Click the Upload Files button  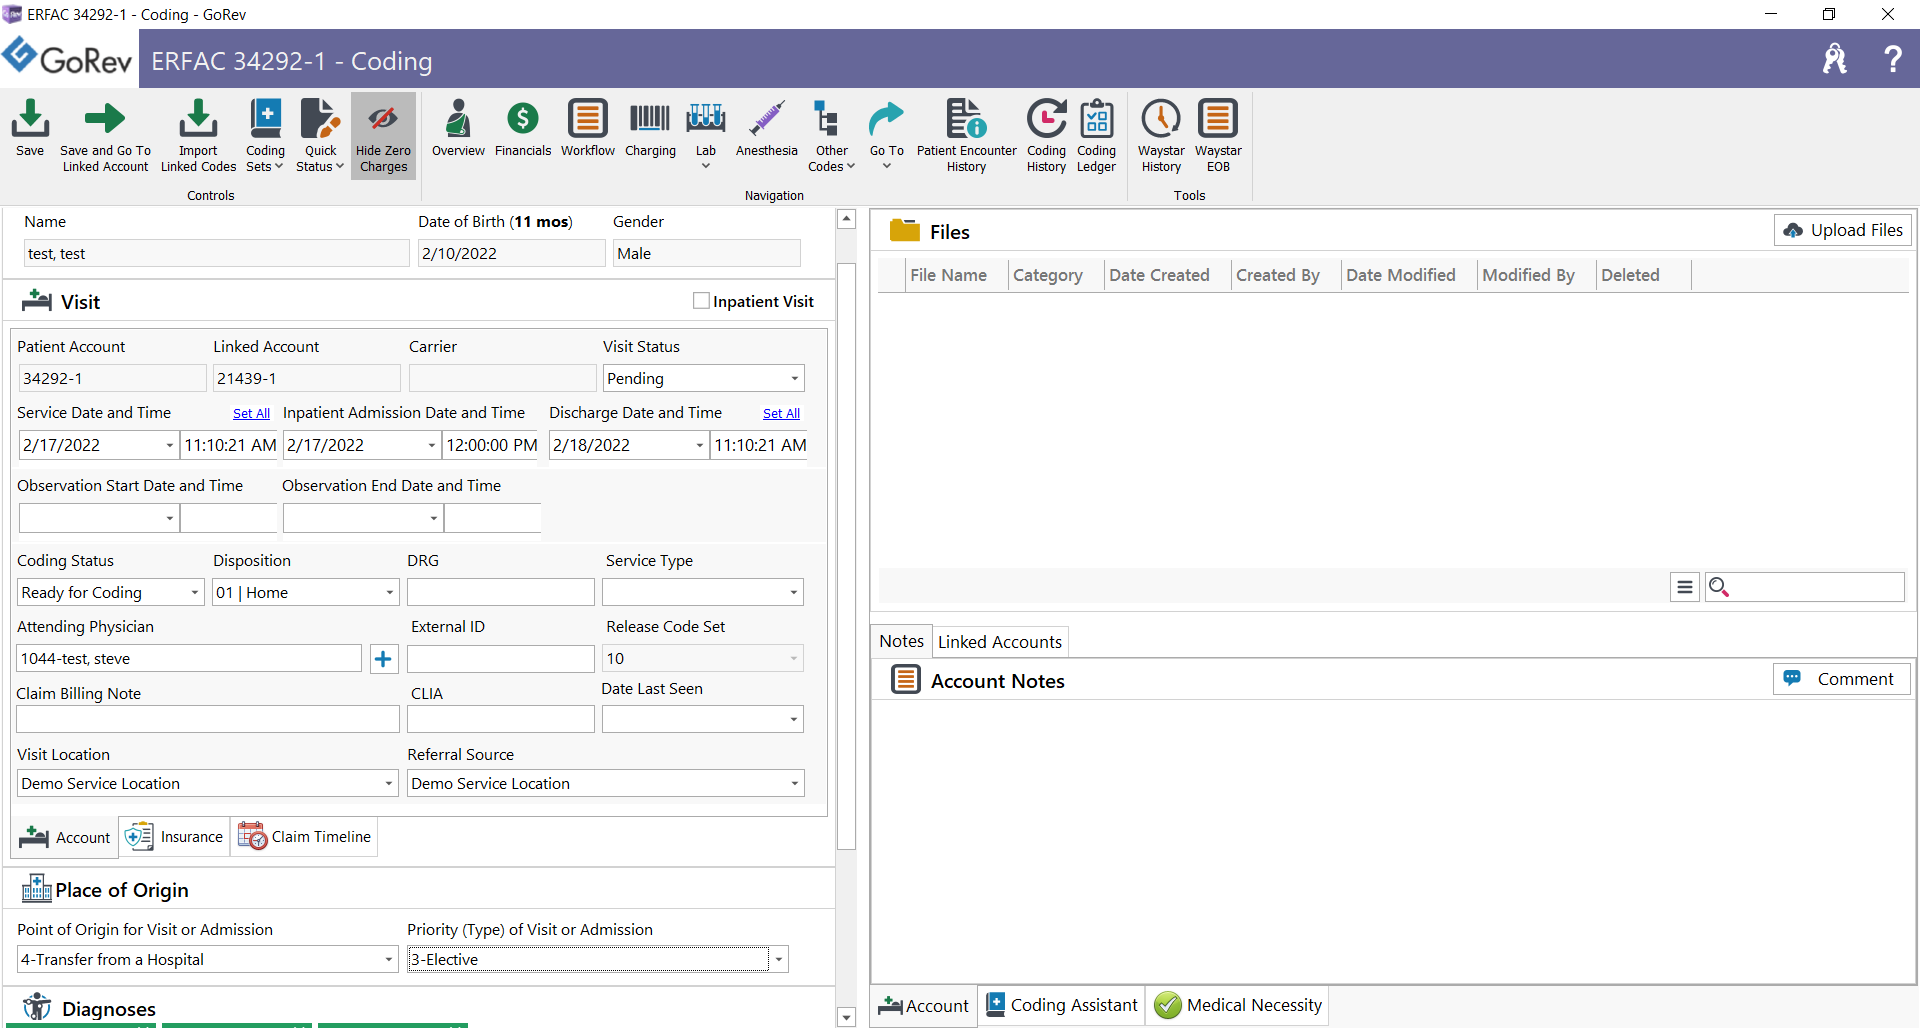1843,230
